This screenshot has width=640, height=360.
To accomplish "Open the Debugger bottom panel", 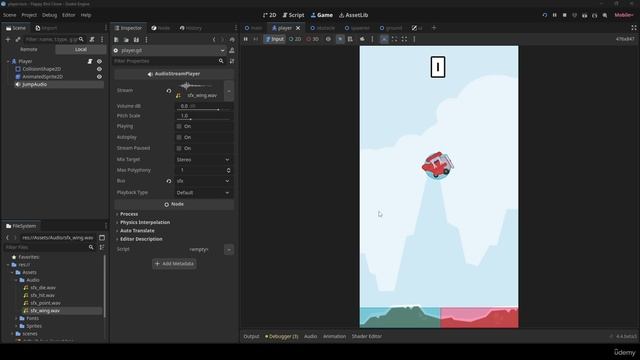I will tap(282, 336).
